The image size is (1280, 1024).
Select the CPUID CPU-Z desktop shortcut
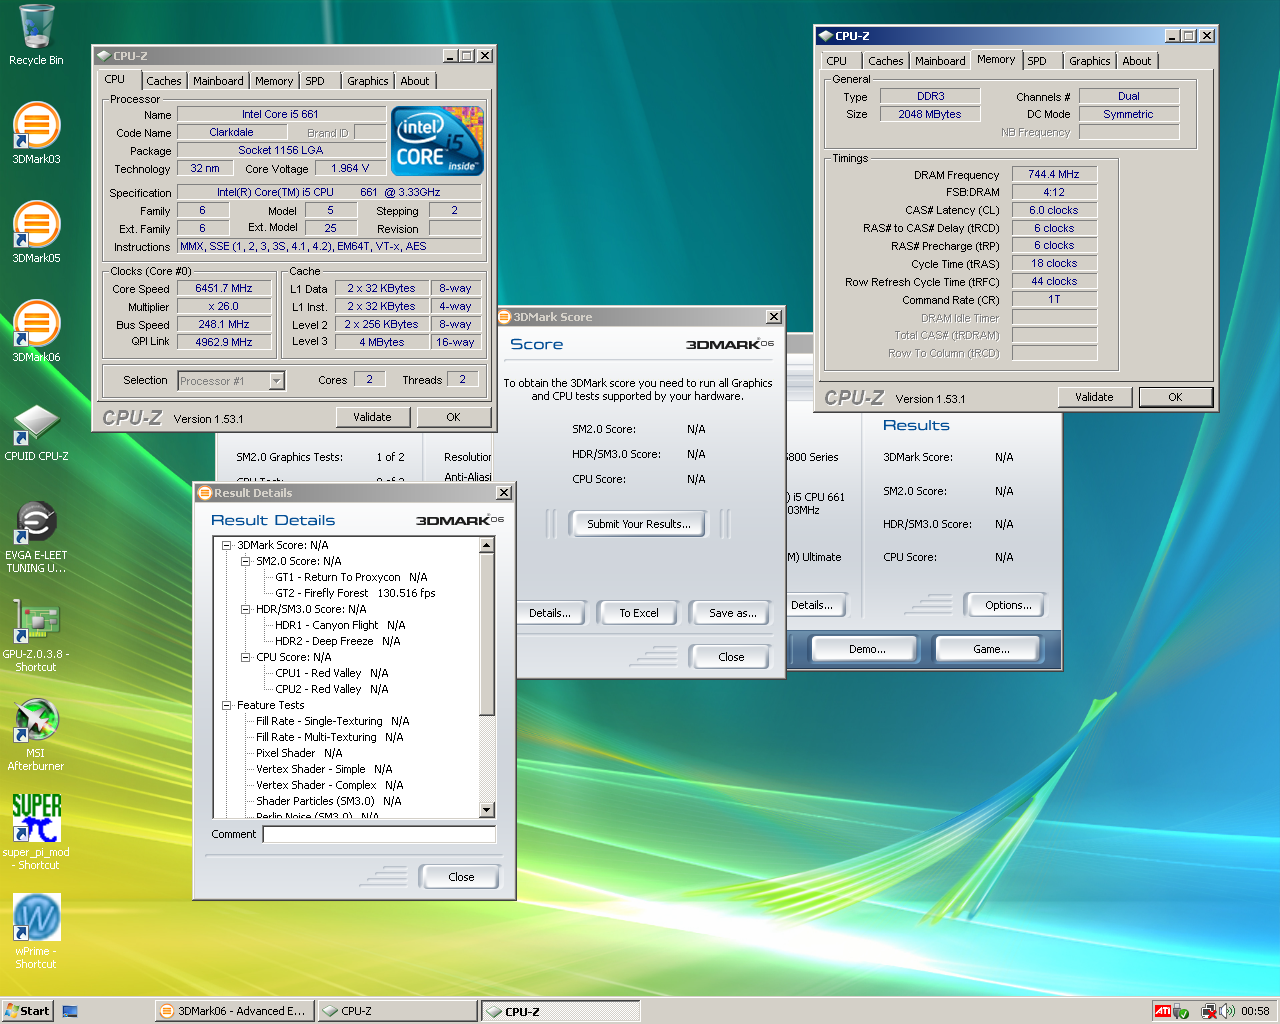[36, 431]
